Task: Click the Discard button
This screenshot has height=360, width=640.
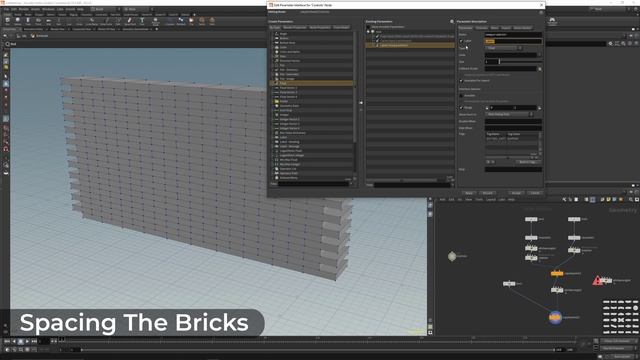Action: (x=487, y=193)
